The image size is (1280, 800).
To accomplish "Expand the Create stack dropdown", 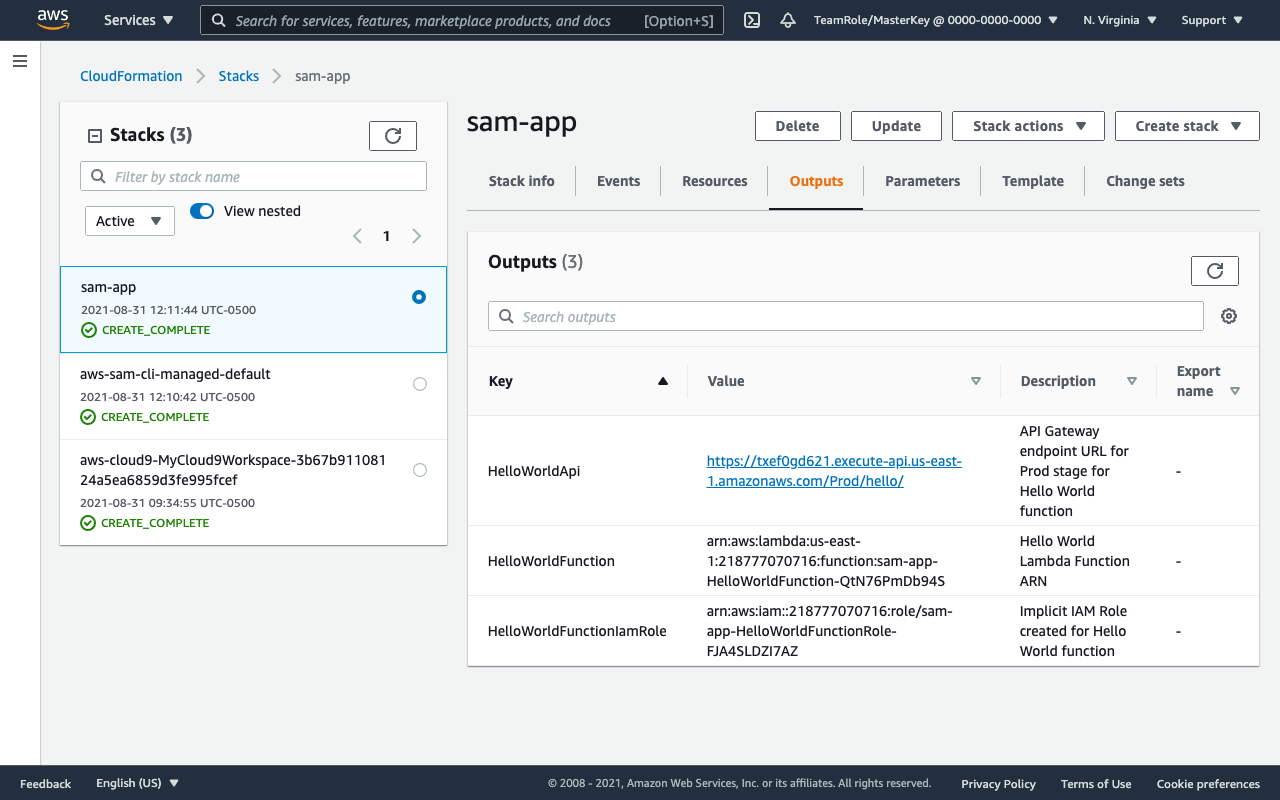I will (x=1187, y=126).
